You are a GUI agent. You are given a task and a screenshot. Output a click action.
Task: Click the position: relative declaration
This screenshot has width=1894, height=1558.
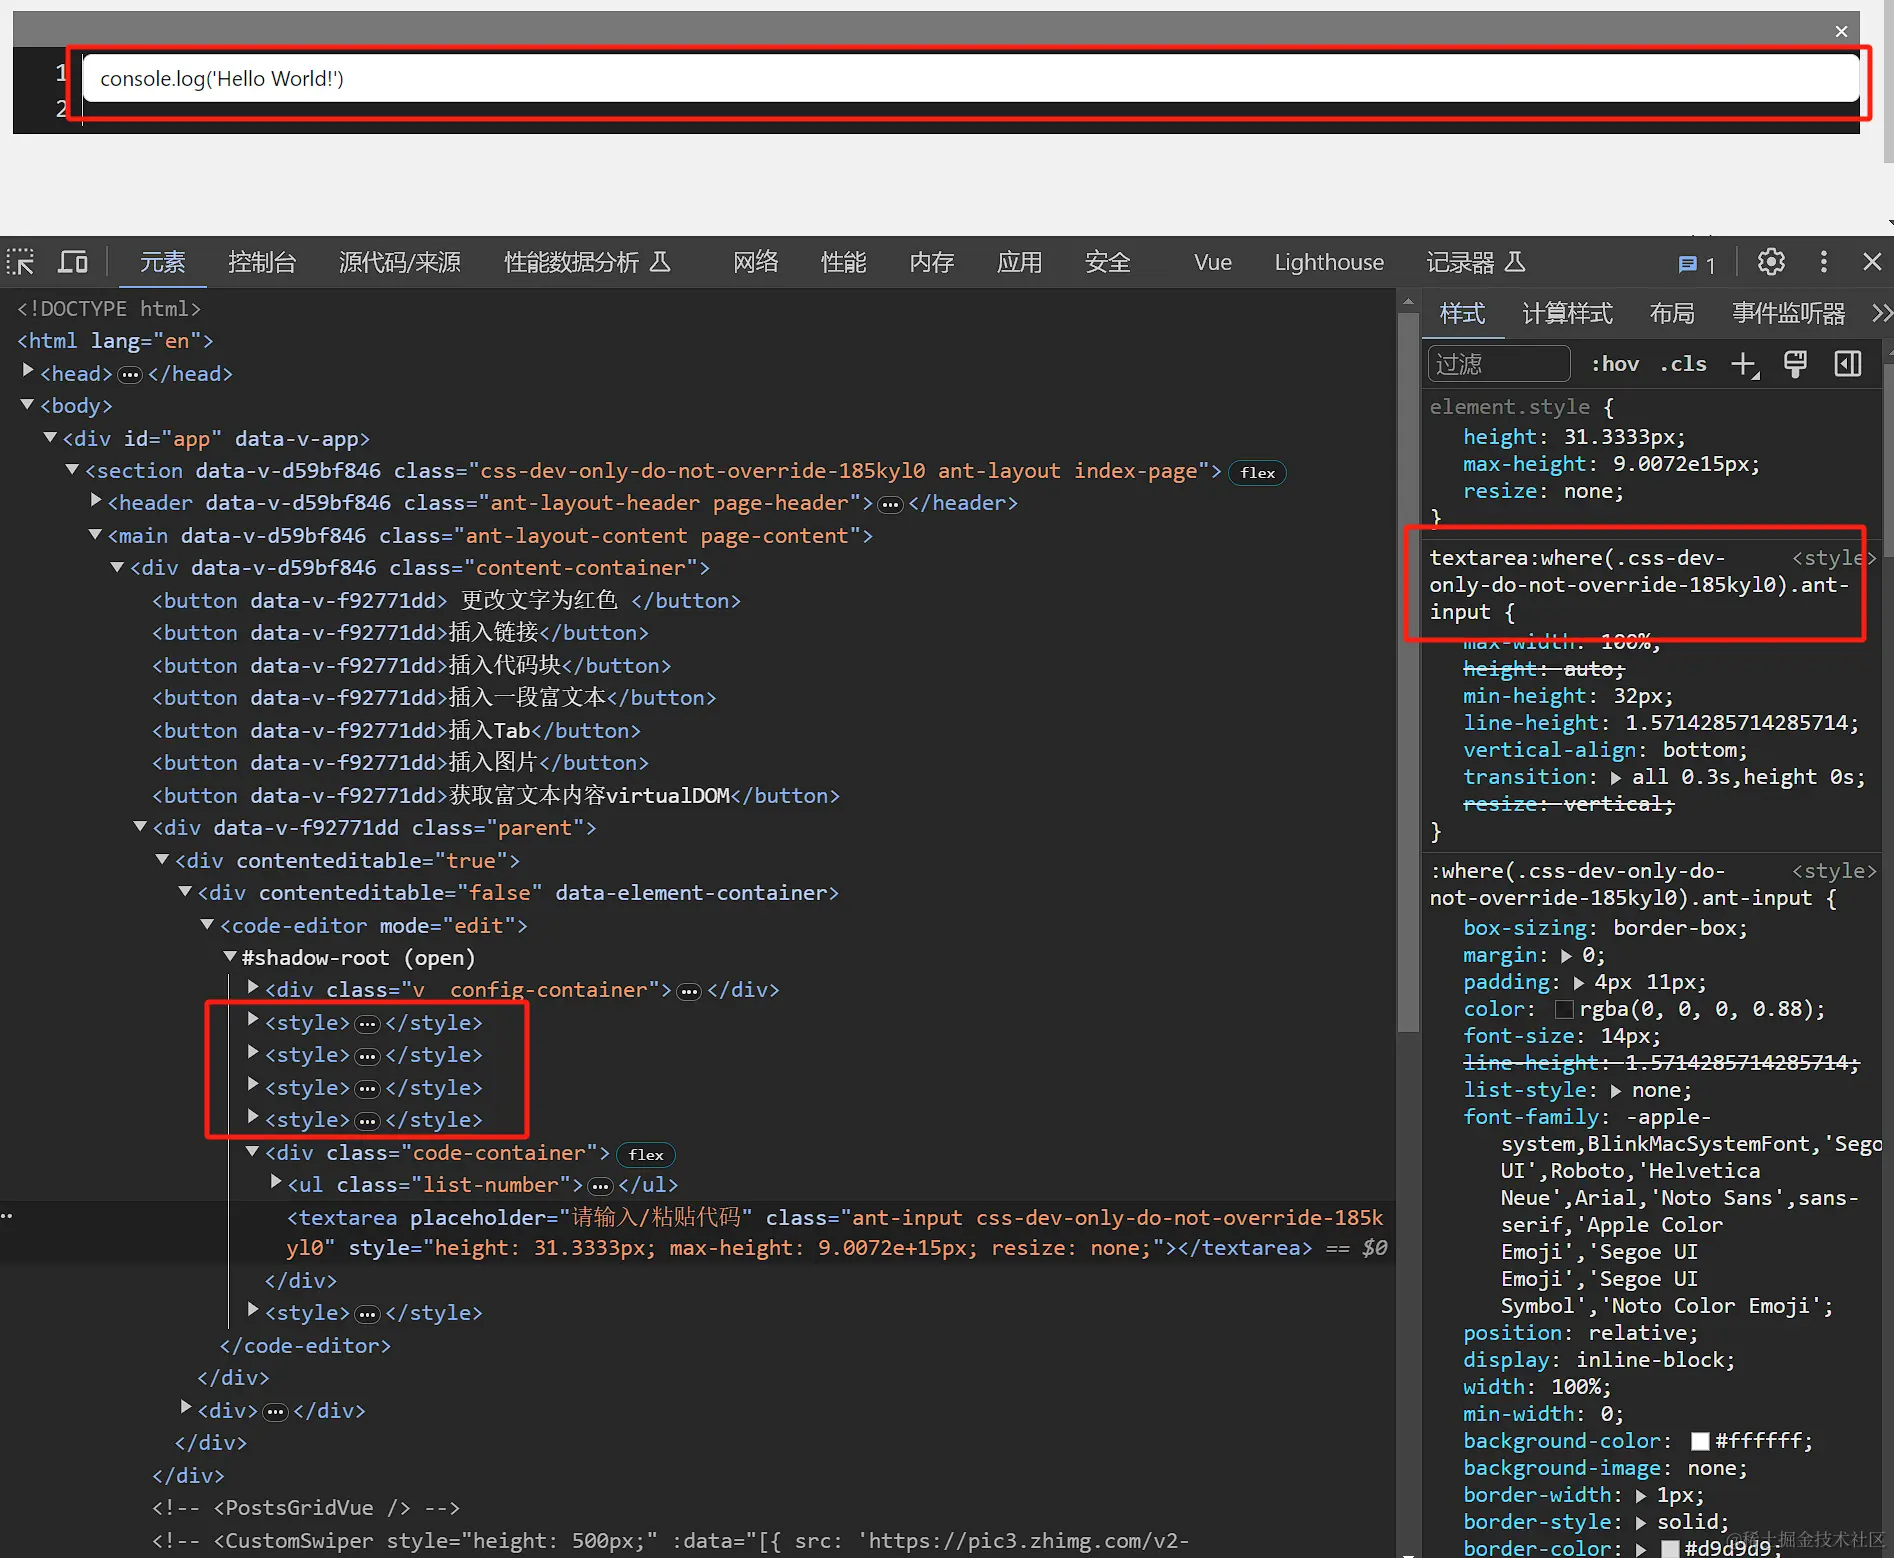tap(1580, 1333)
